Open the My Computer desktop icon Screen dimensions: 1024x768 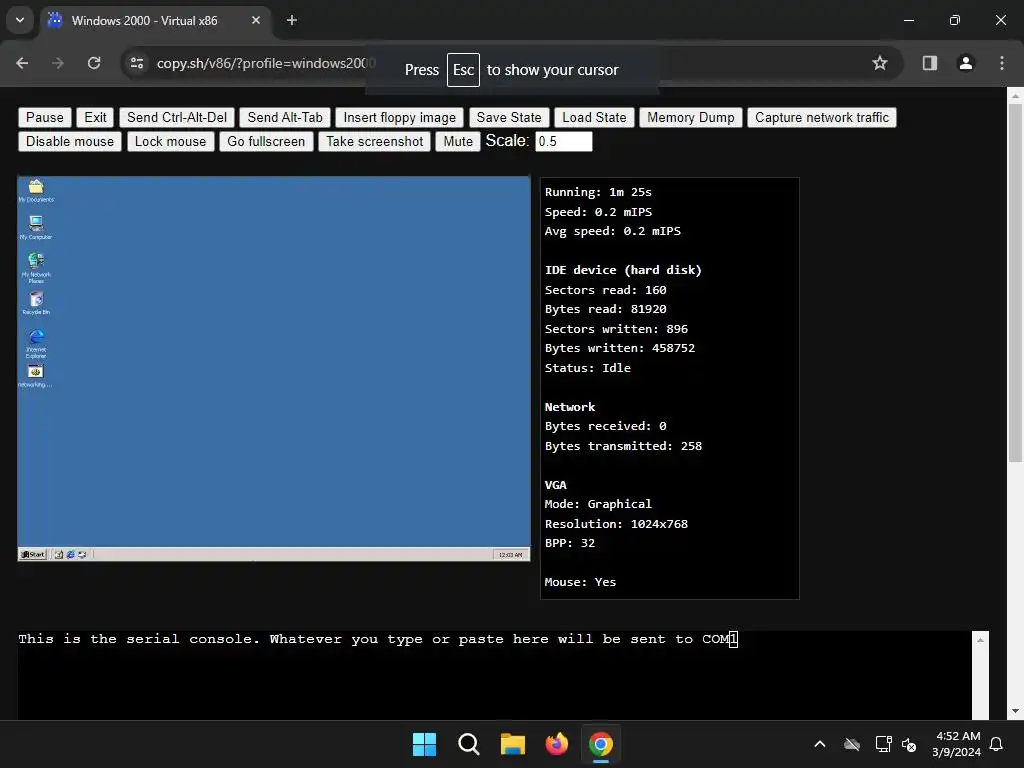[x=36, y=227]
